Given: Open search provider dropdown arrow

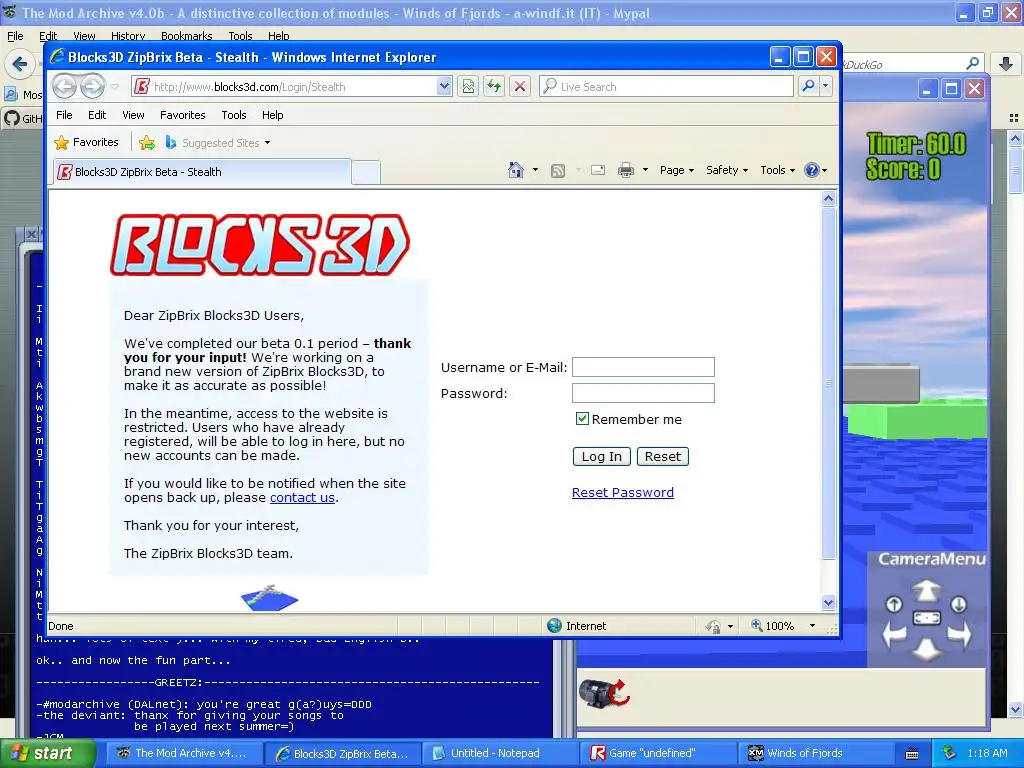Looking at the screenshot, I should [825, 86].
